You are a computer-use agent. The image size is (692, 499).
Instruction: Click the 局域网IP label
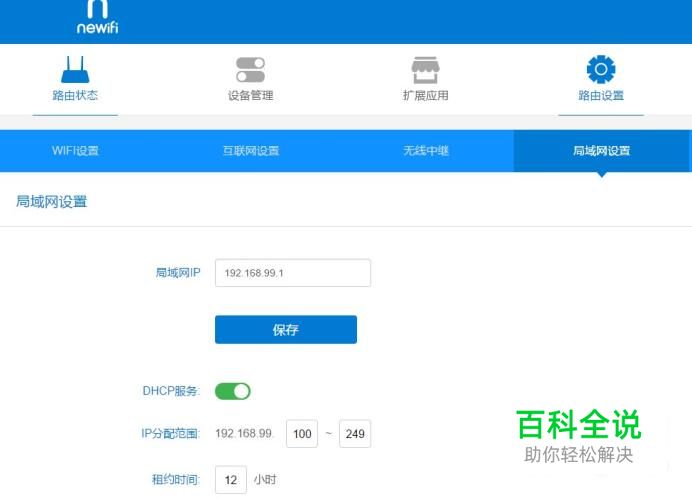[x=178, y=273]
